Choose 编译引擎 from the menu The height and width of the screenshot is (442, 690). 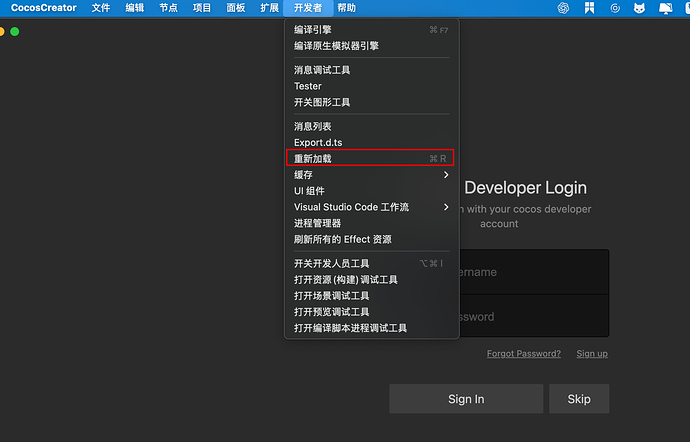(x=372, y=30)
